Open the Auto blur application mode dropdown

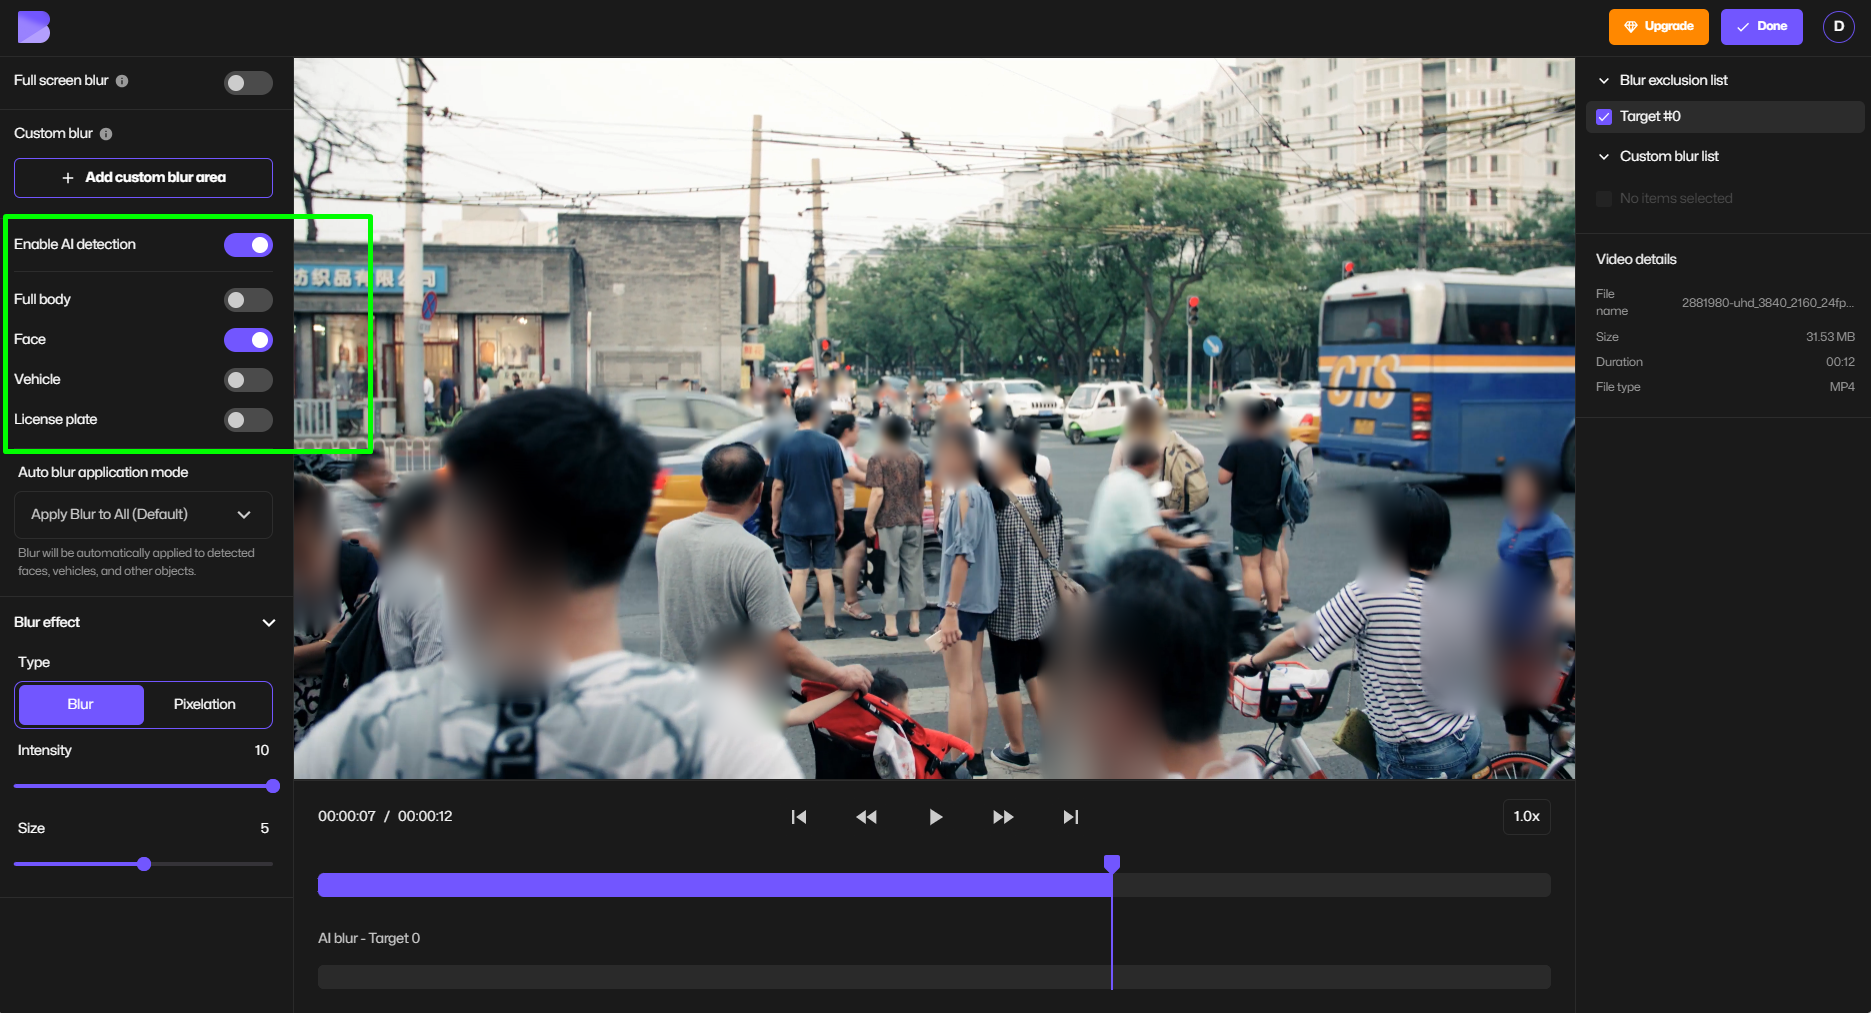[x=143, y=514]
